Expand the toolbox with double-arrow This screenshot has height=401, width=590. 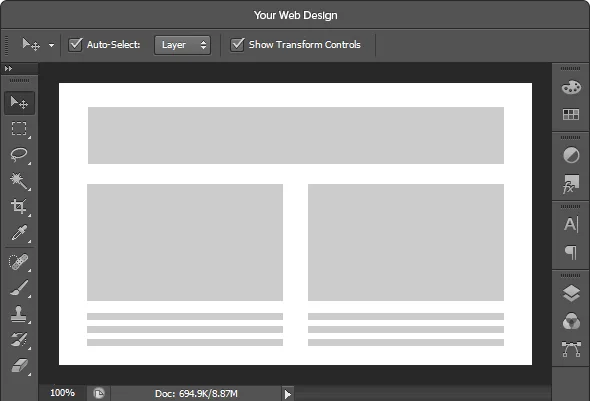click(x=8, y=68)
